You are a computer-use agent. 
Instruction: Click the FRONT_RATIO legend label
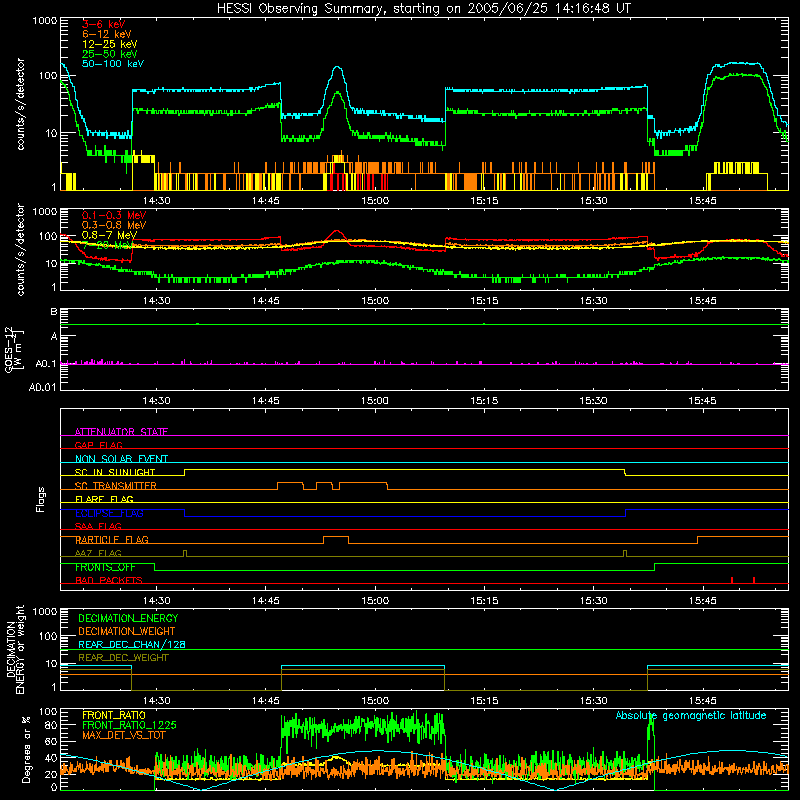click(114, 715)
